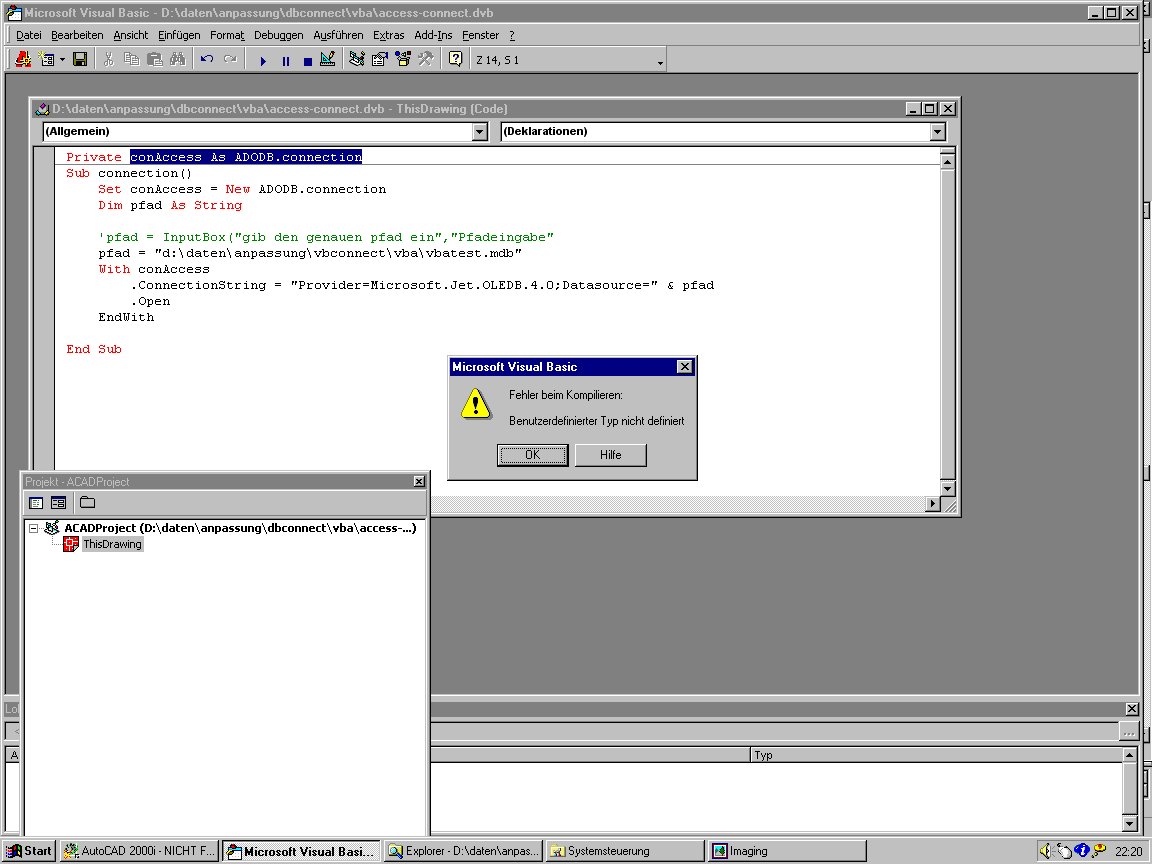Click Hilfe in the error dialog

611,455
